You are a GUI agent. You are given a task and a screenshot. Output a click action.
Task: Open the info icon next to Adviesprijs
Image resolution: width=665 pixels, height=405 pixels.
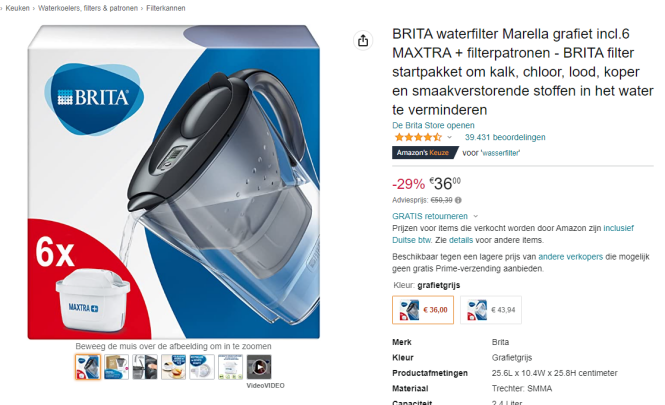click(x=458, y=200)
